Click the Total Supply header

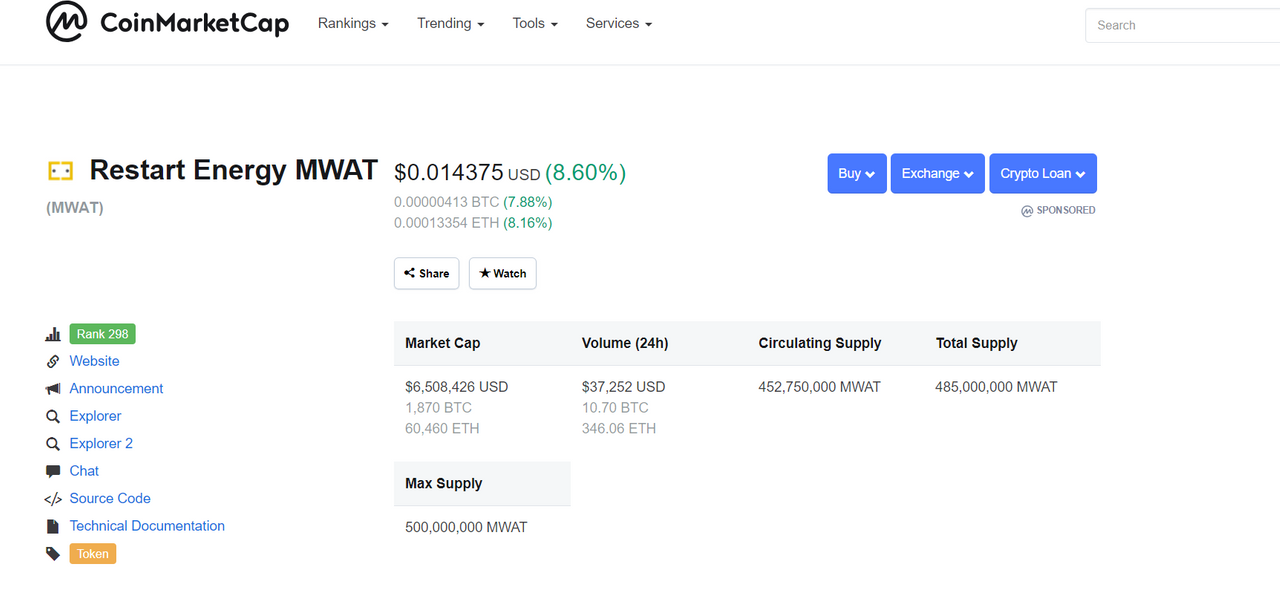pos(977,343)
